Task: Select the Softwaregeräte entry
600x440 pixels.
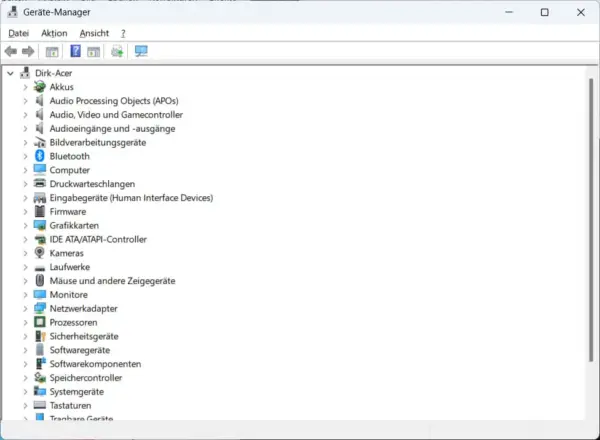Action: pyautogui.click(x=80, y=350)
